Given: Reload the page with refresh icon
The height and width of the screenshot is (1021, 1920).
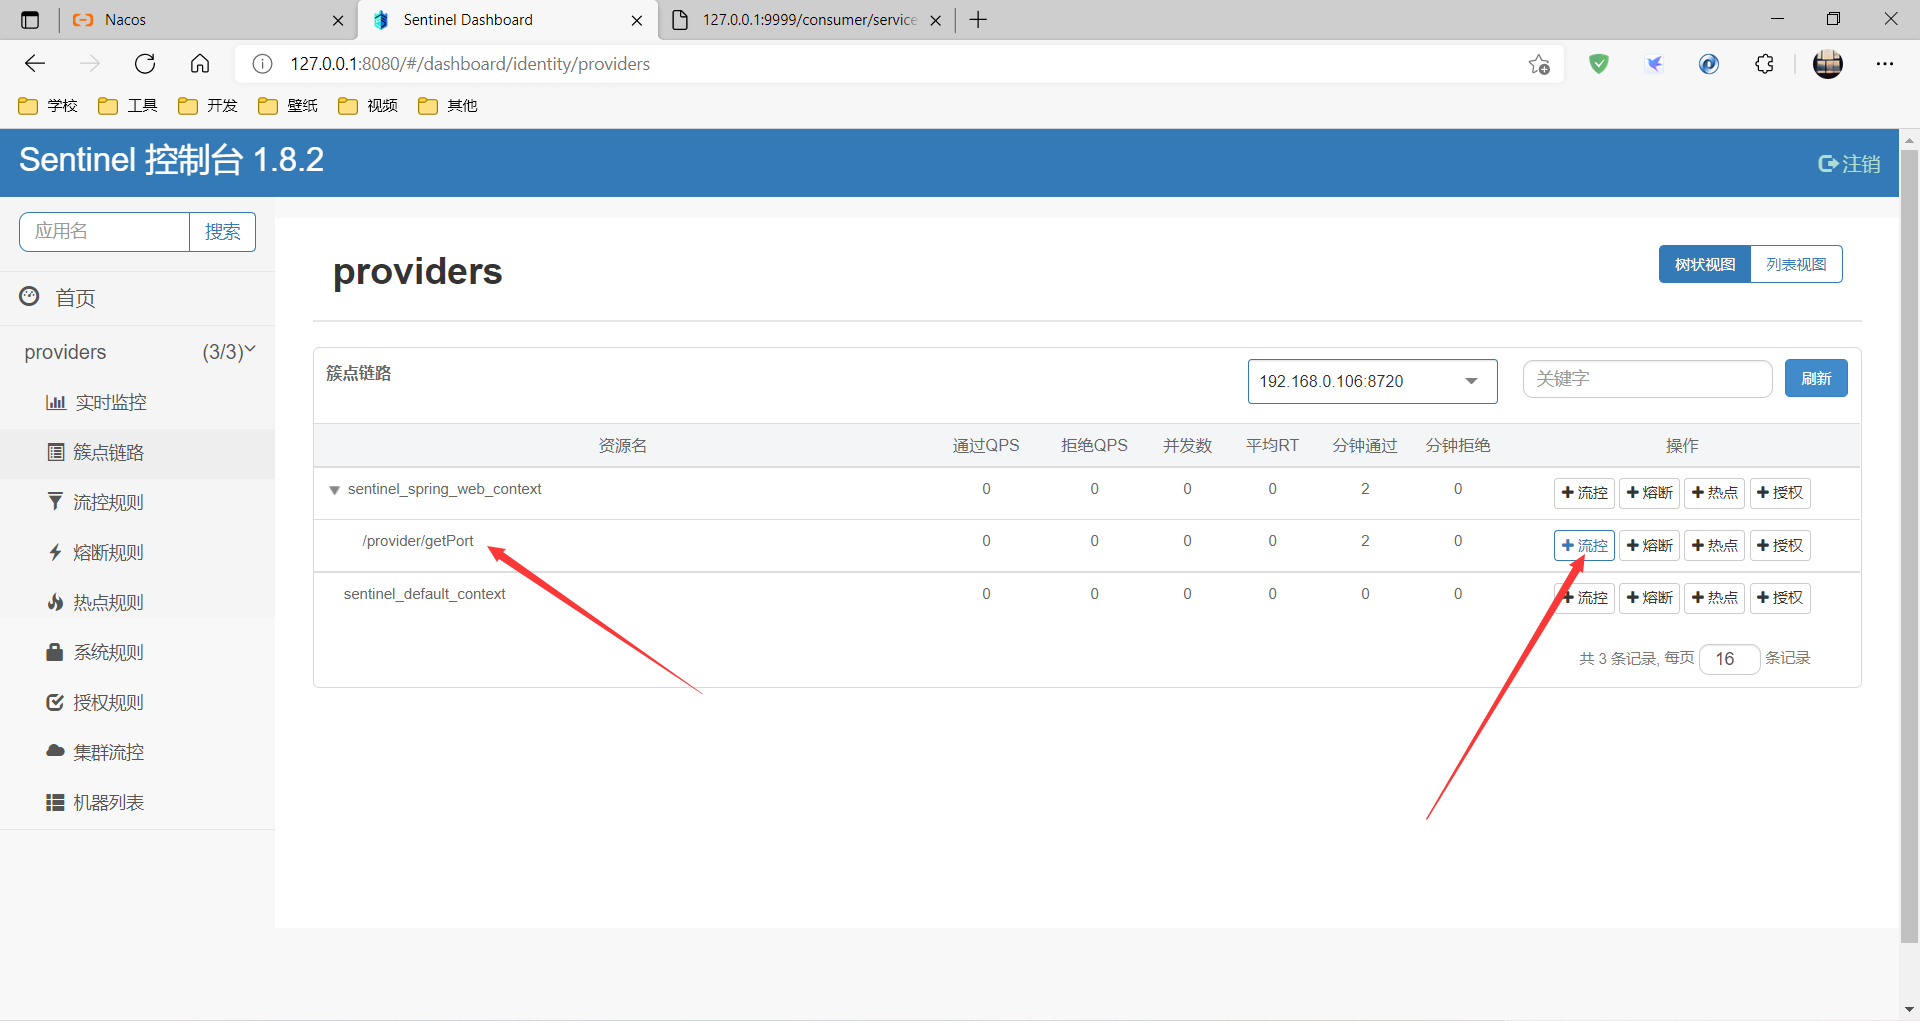Looking at the screenshot, I should (x=145, y=64).
